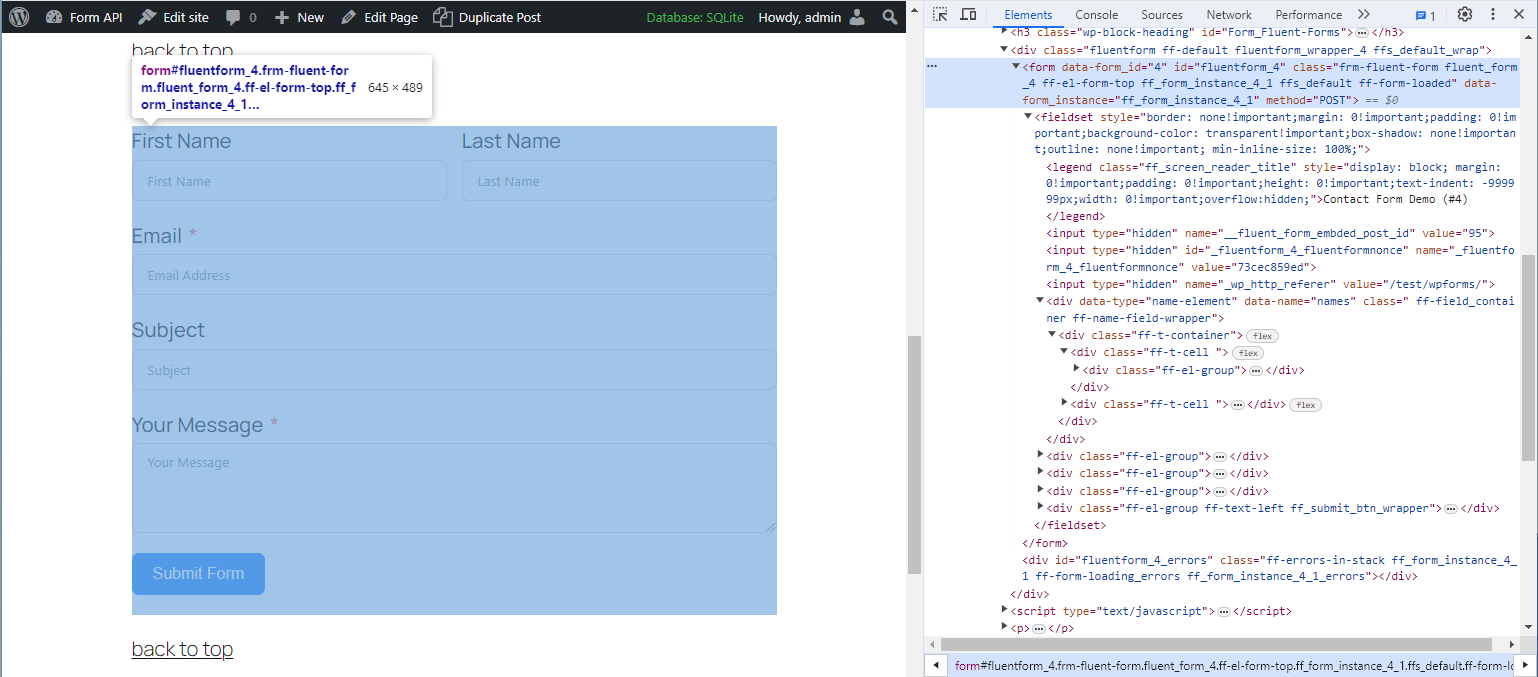The image size is (1538, 677).
Task: Click the Email Address input field
Action: click(x=453, y=275)
